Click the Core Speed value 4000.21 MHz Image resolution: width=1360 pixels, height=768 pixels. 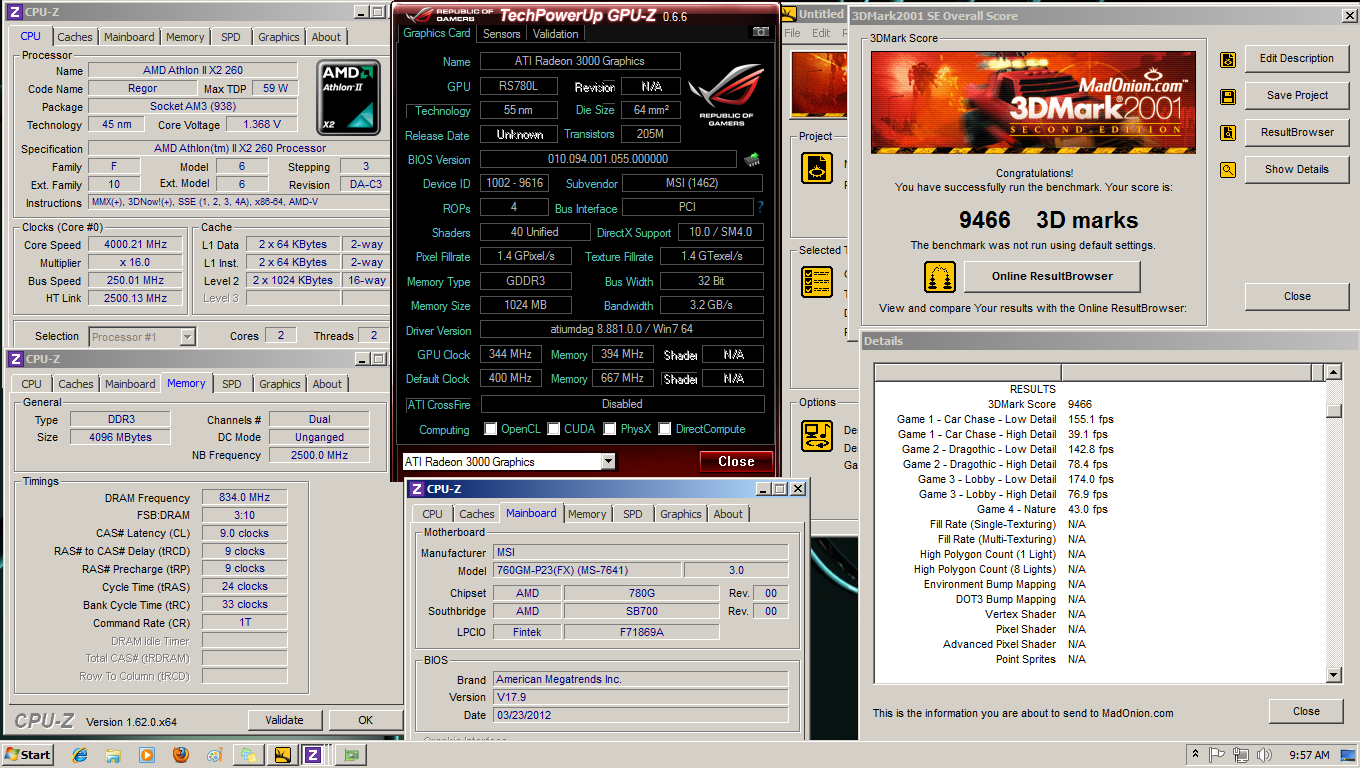click(137, 245)
